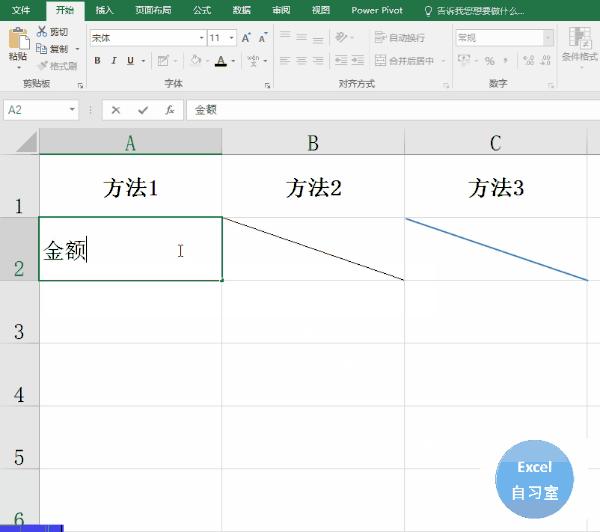Select column B header

(x=313, y=142)
